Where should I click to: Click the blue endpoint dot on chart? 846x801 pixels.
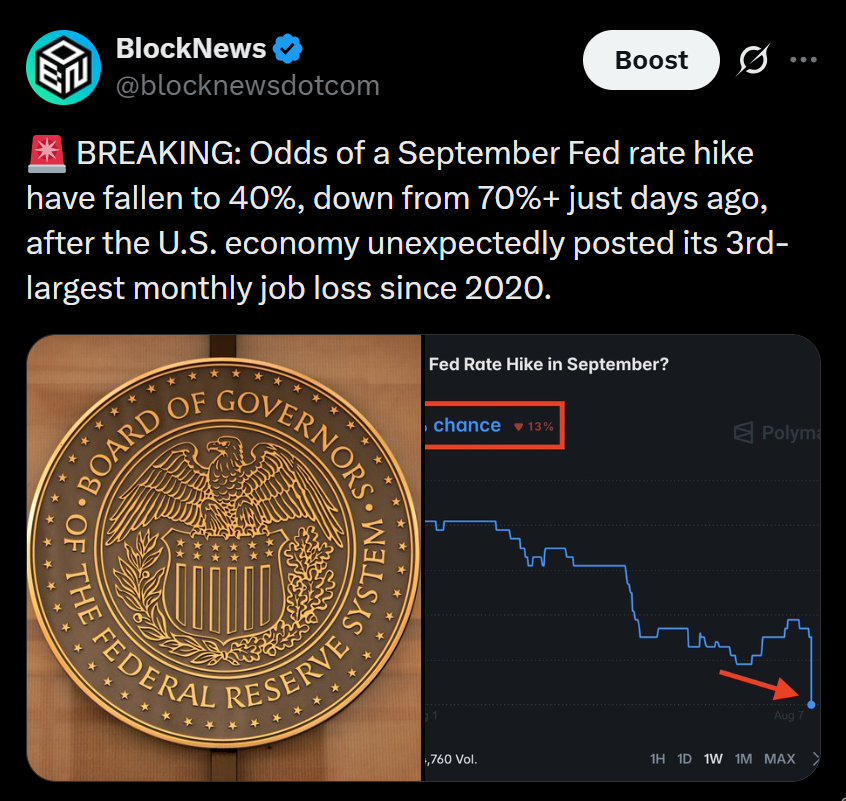click(811, 704)
